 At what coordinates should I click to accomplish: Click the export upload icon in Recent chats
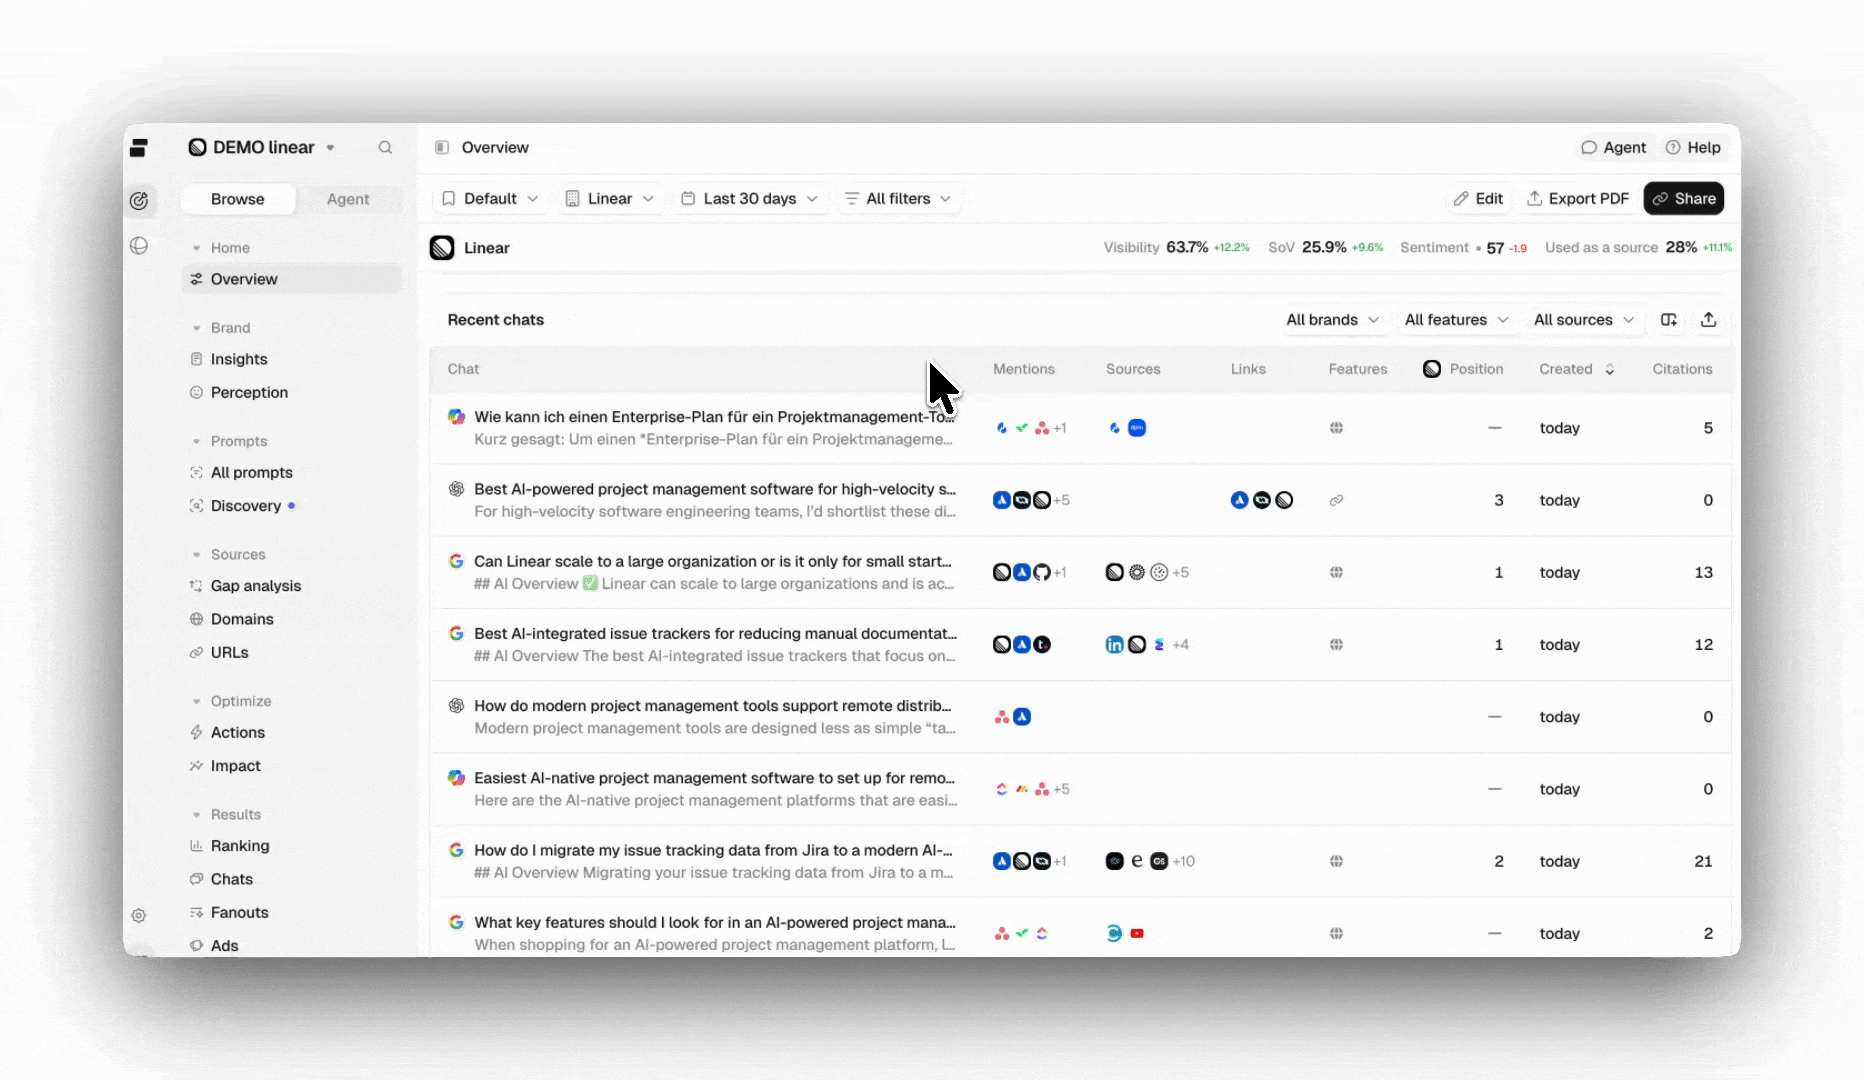tap(1709, 320)
